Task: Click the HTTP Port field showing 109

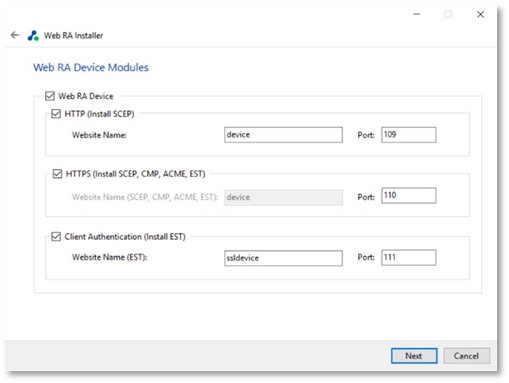Action: click(x=409, y=135)
